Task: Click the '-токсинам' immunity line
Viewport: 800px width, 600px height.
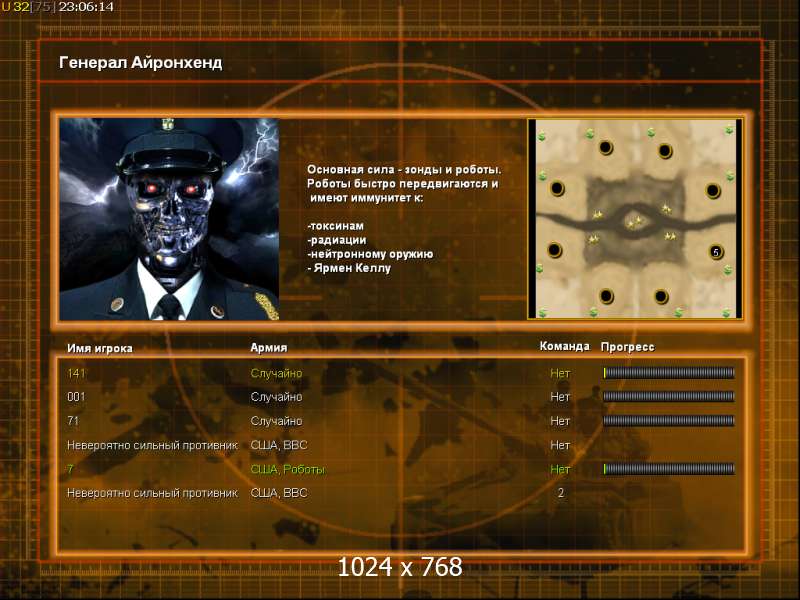Action: click(336, 226)
